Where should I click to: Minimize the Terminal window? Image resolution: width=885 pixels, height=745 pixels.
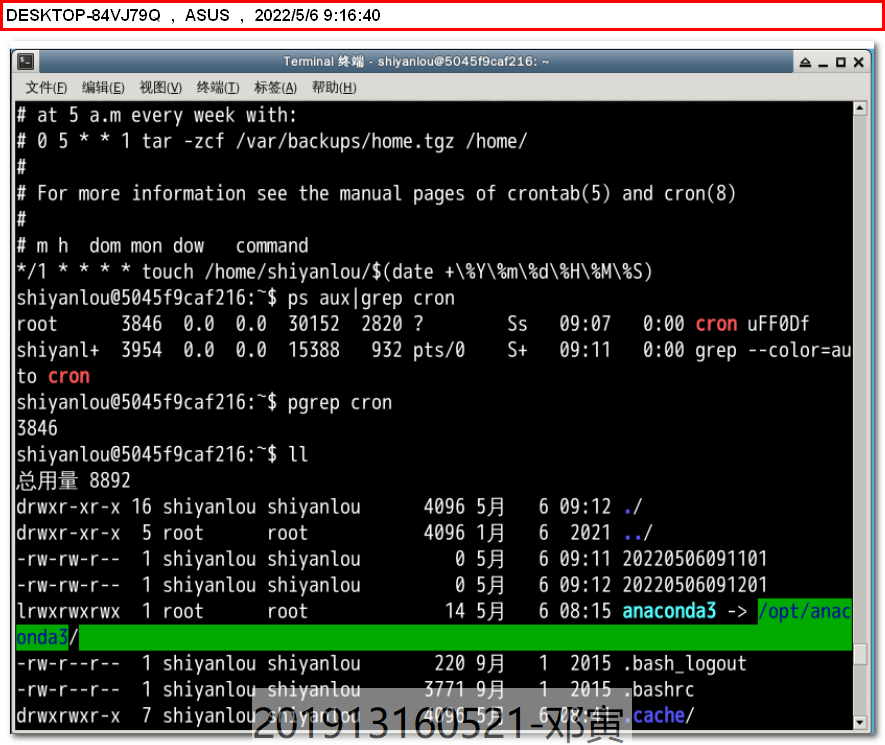[823, 62]
